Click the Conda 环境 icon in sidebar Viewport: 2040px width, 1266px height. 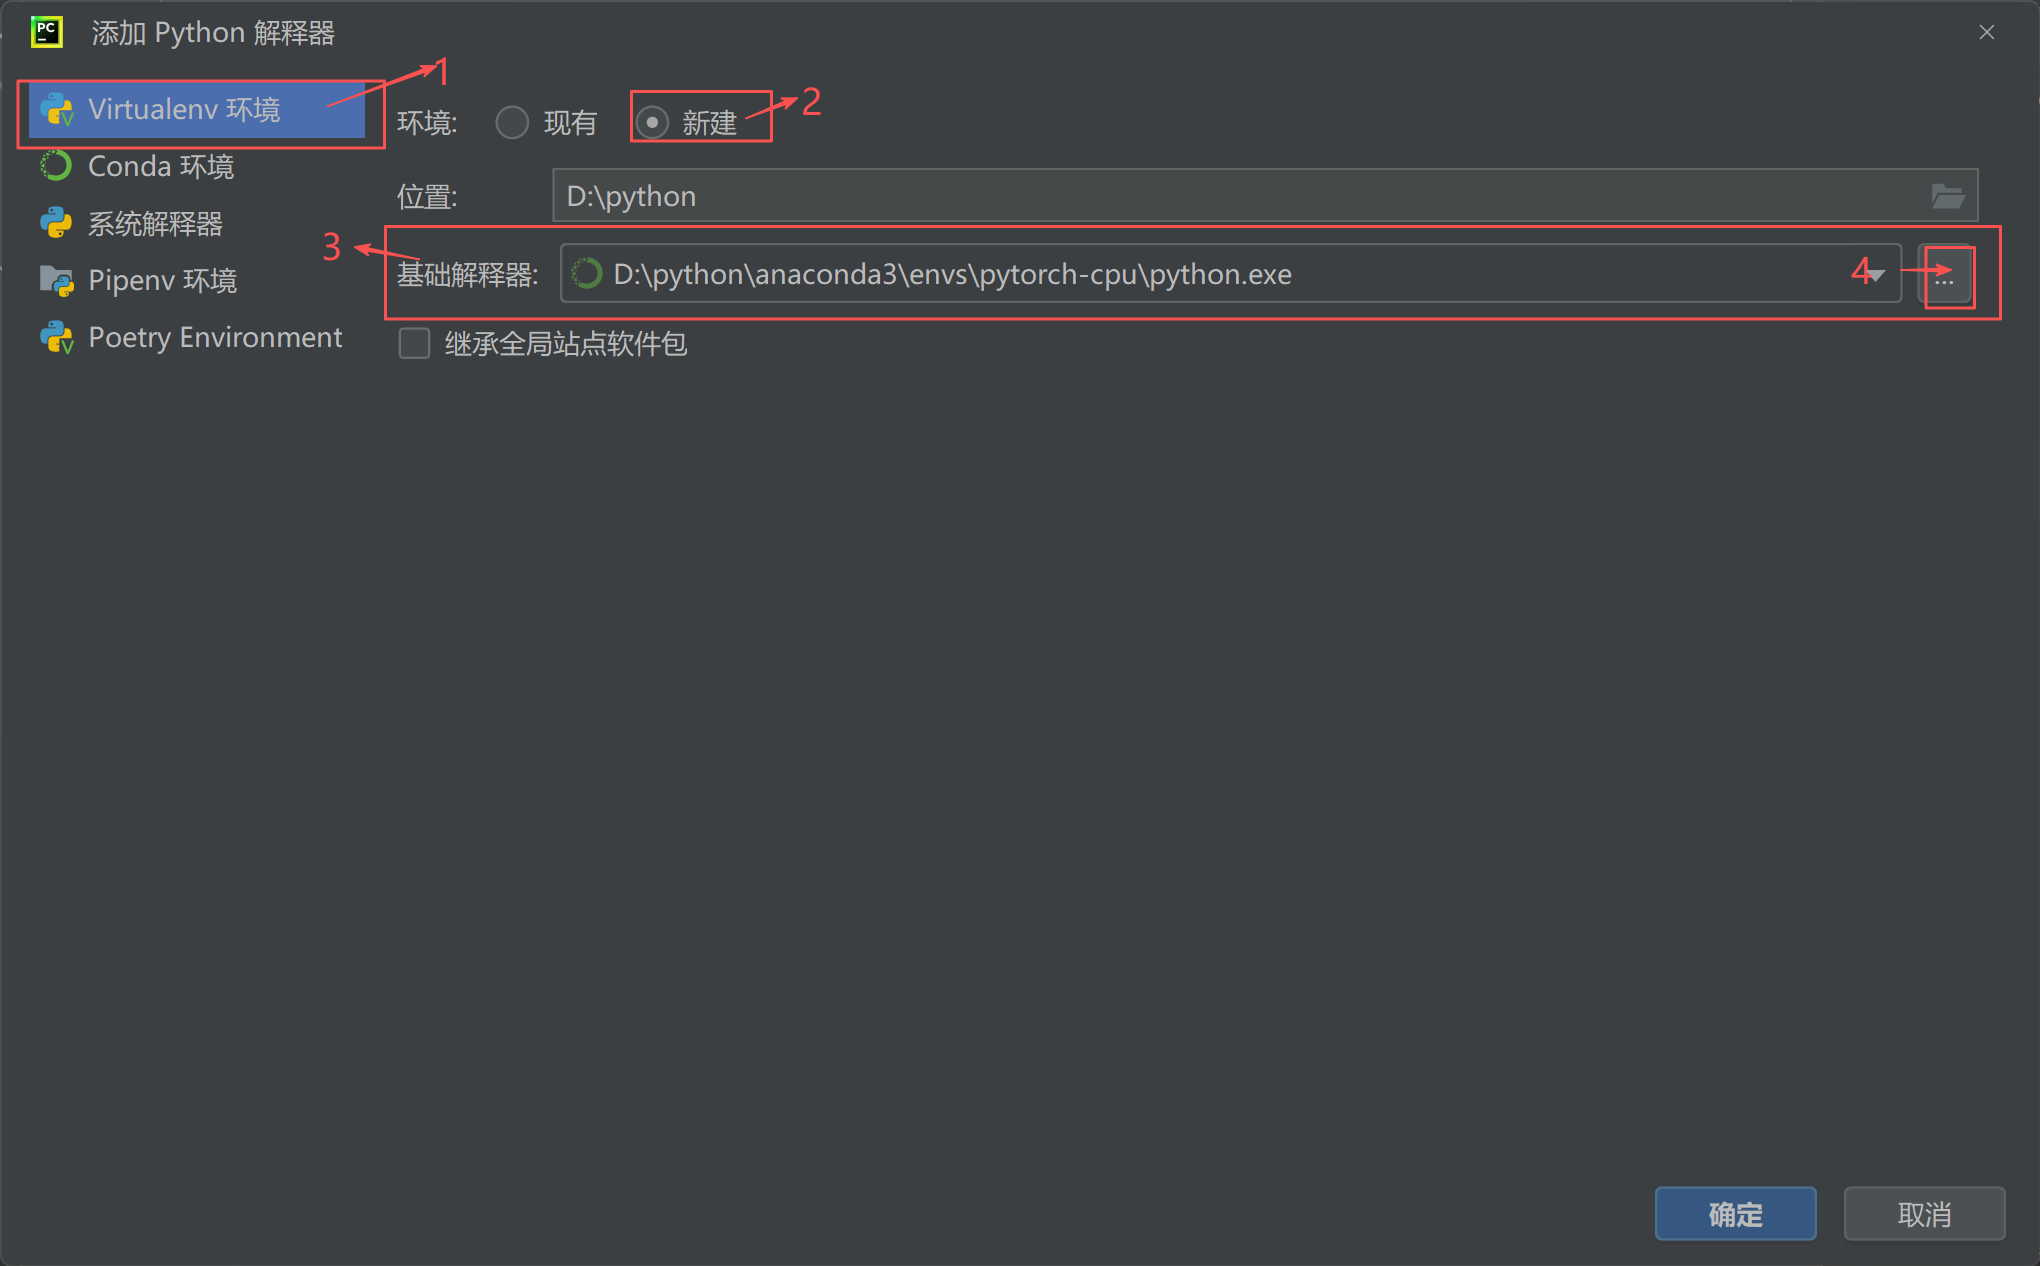click(x=55, y=166)
